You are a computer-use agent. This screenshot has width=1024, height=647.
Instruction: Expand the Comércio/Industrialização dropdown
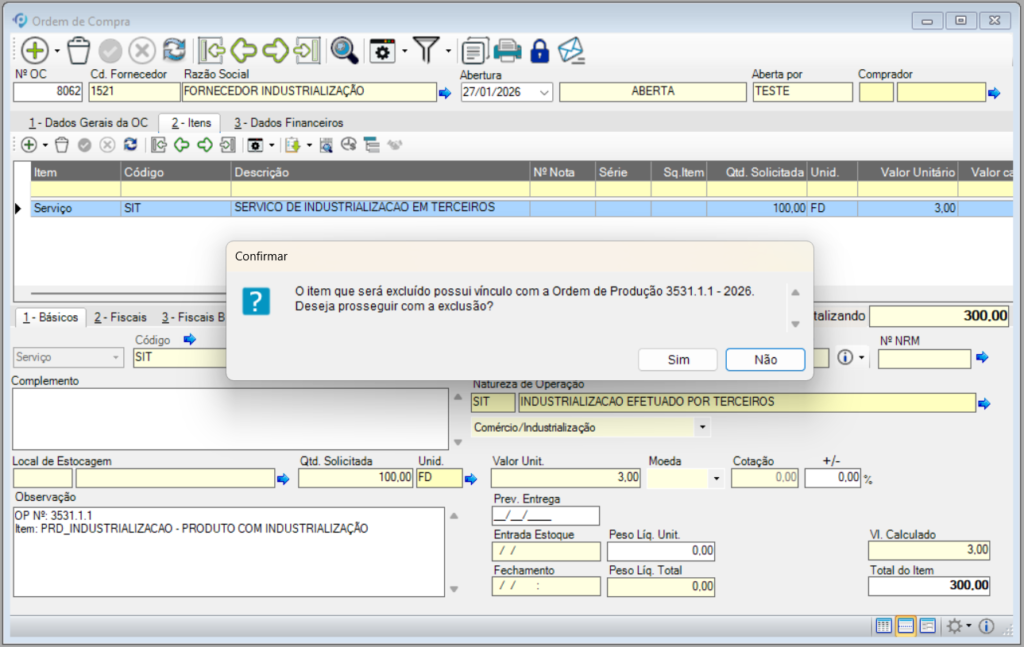[x=702, y=427]
